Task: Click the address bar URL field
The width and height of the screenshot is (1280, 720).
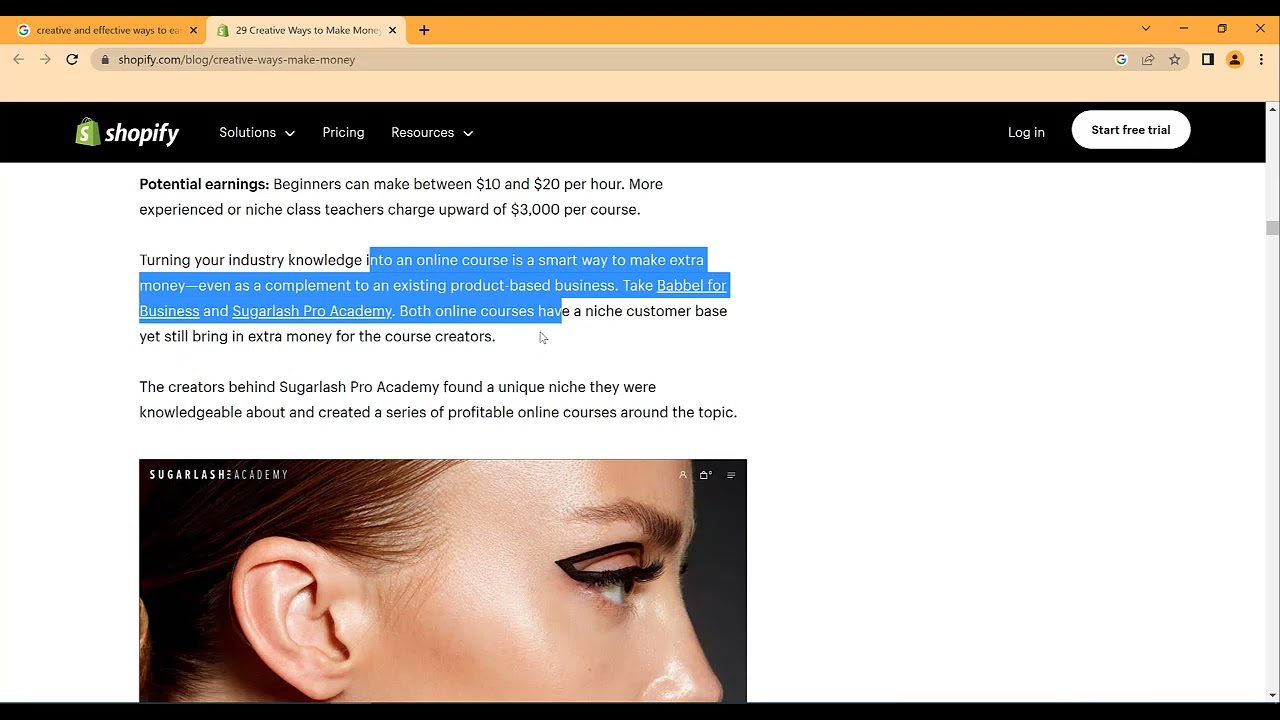Action: 600,60
